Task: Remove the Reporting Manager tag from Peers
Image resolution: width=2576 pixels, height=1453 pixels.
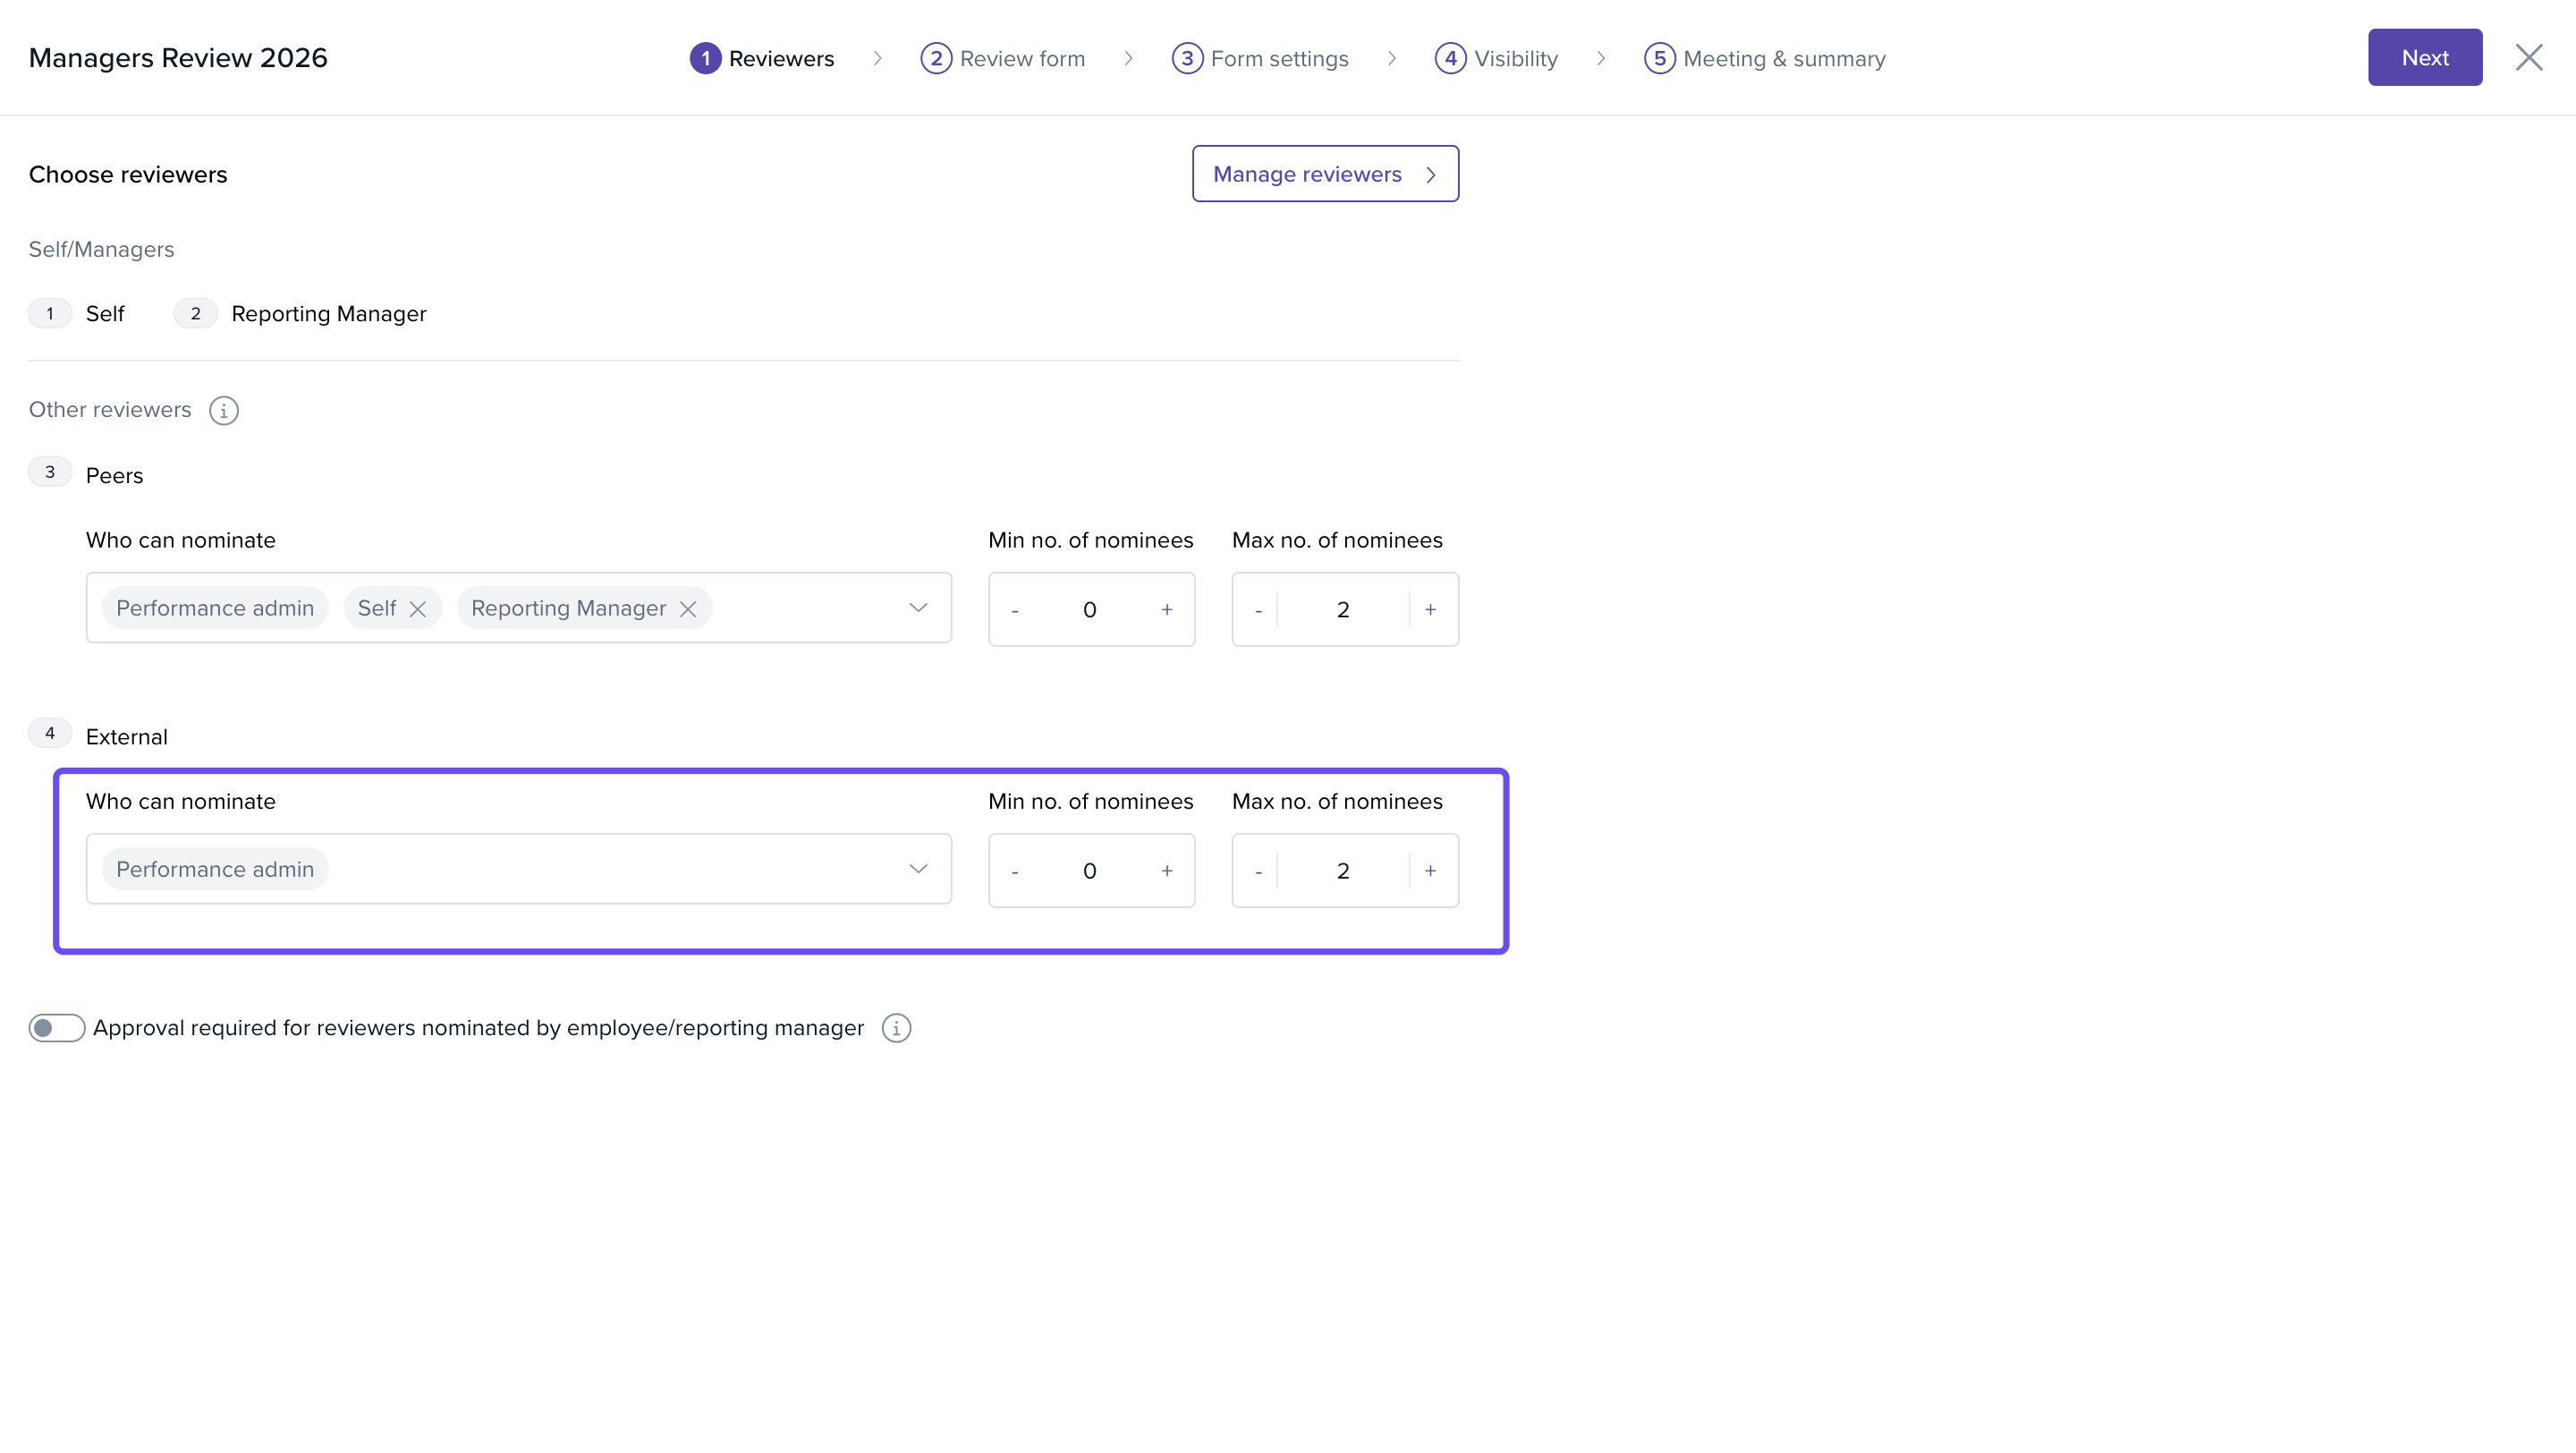Action: tap(688, 609)
